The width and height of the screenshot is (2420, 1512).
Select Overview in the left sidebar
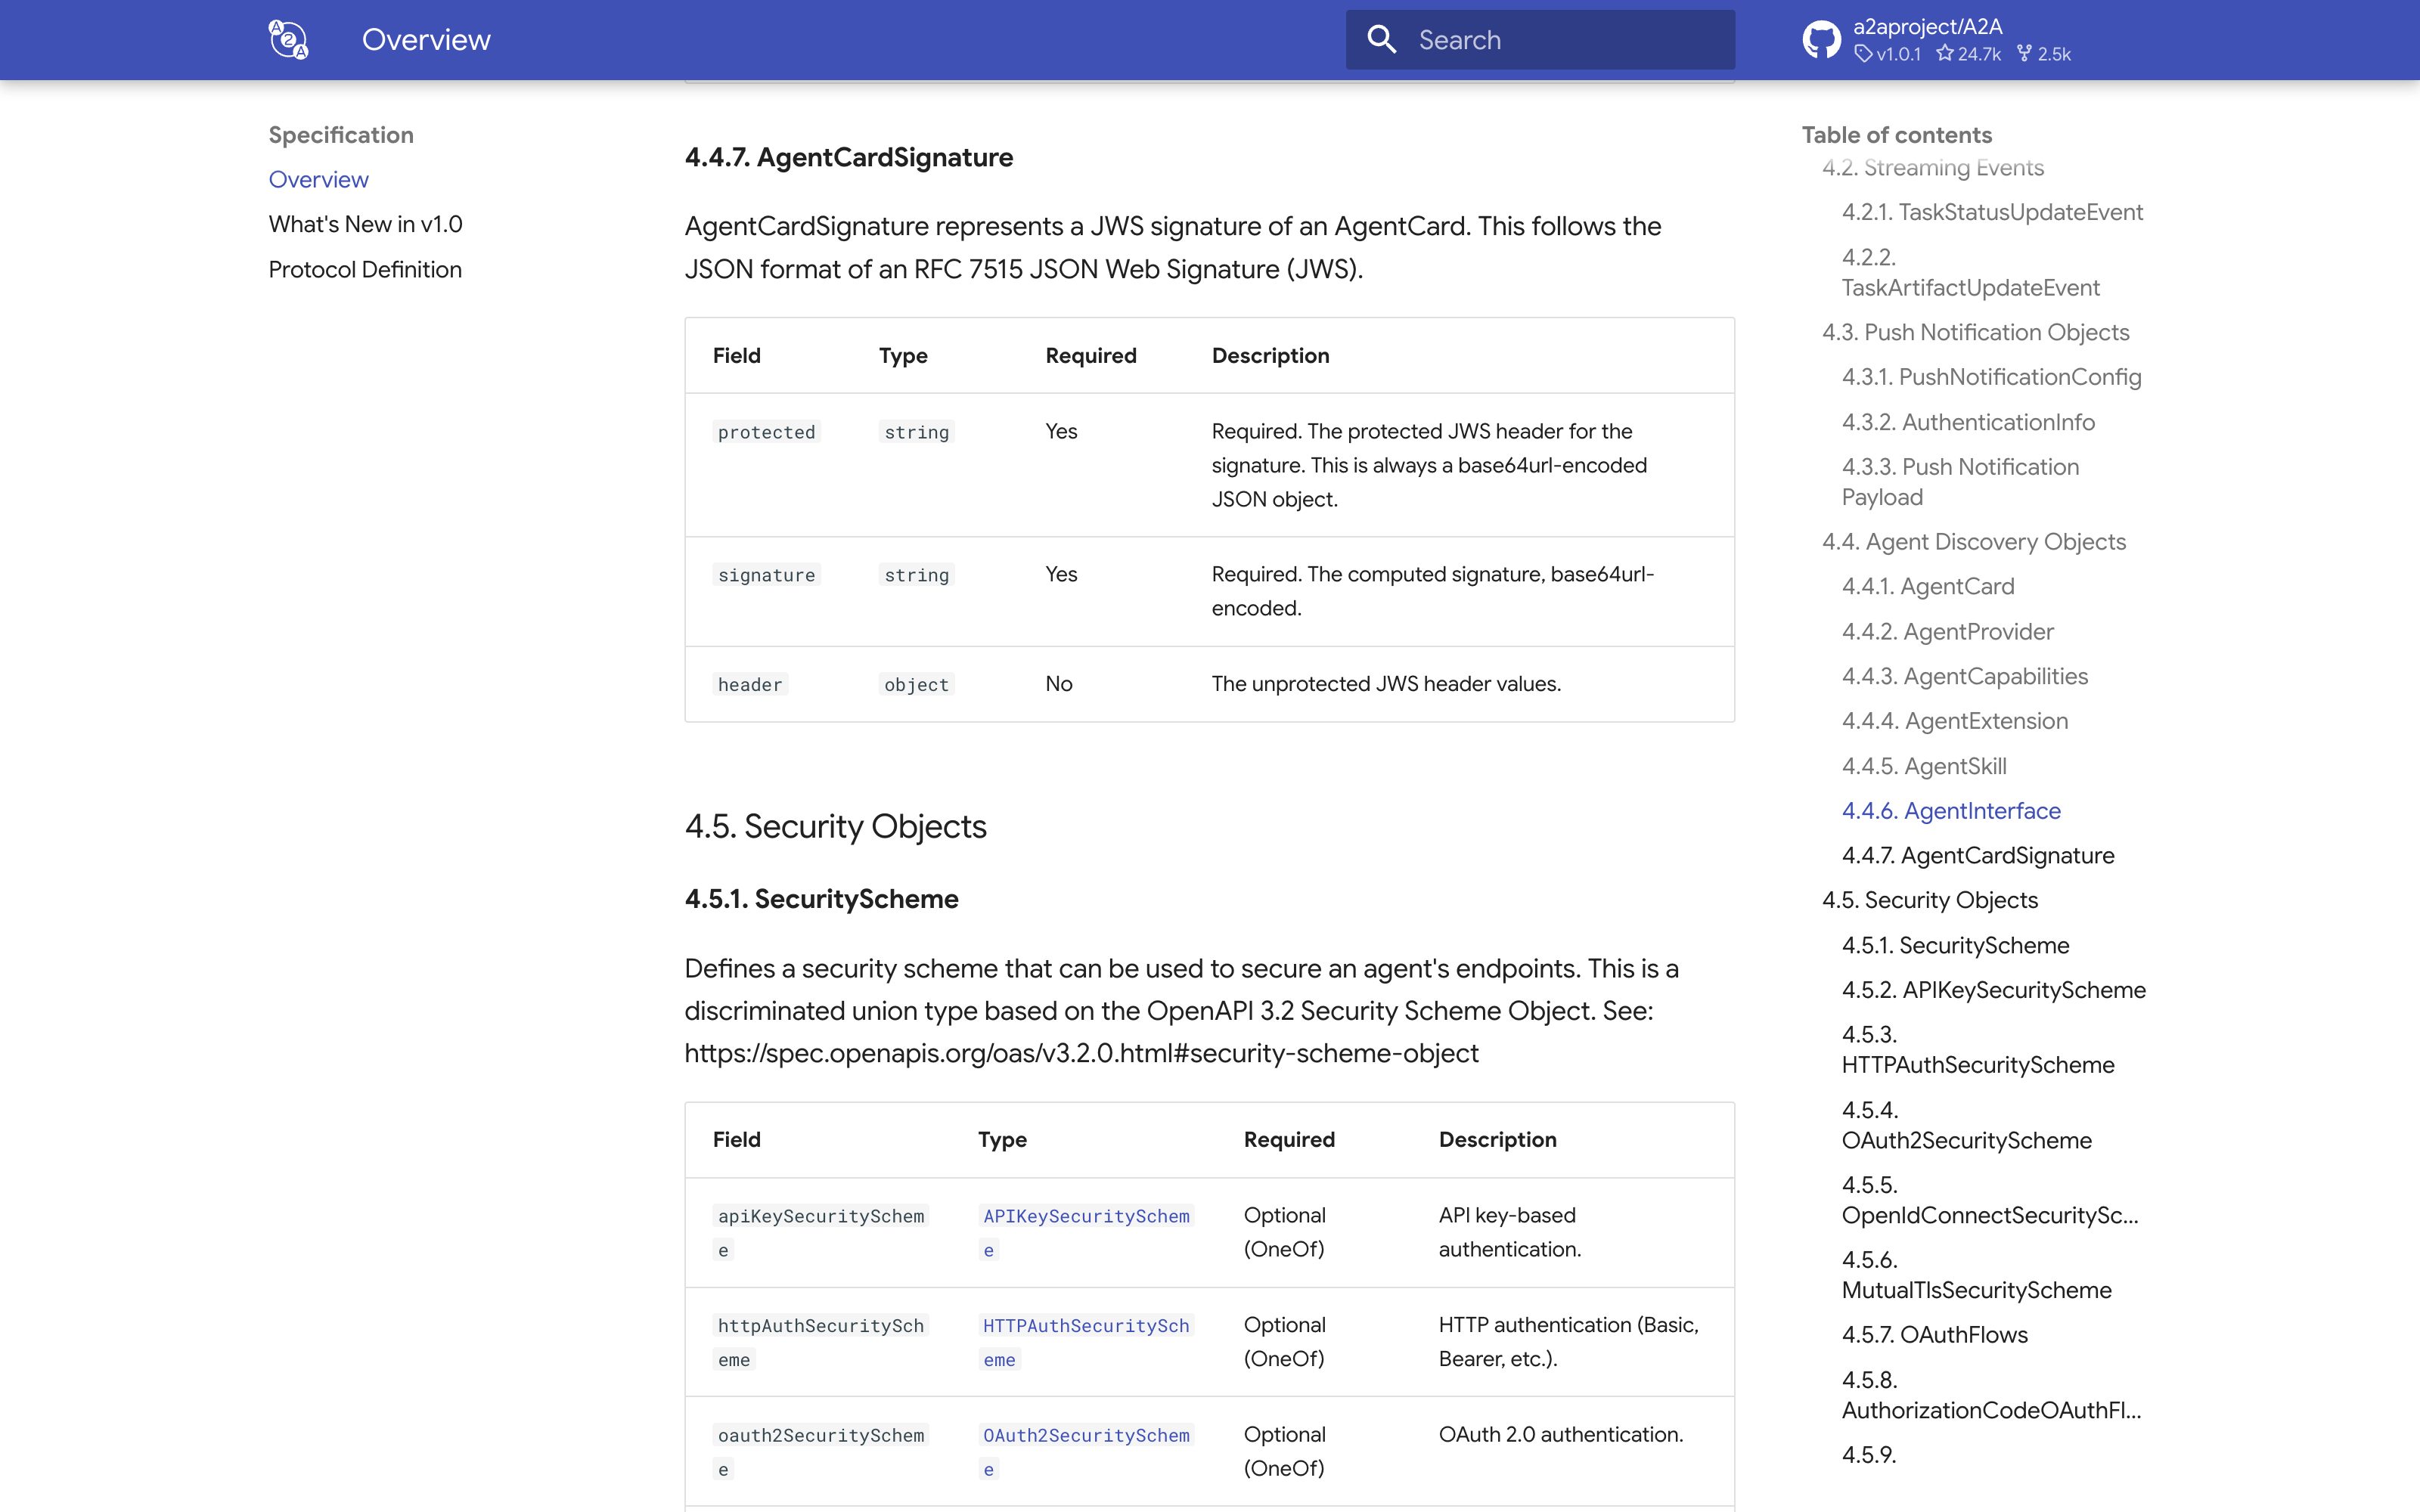pos(319,180)
